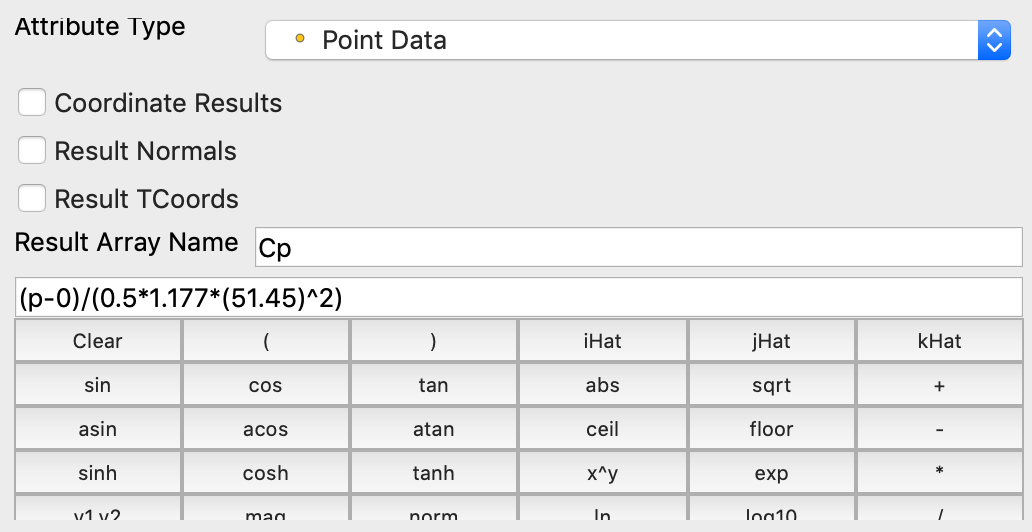Image resolution: width=1032 pixels, height=532 pixels.
Task: Insert an opening parenthesis
Action: click(266, 342)
